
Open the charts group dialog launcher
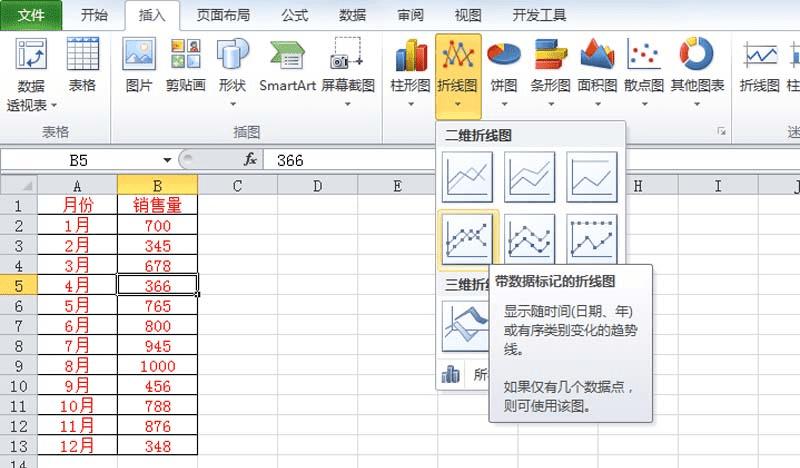coord(721,132)
